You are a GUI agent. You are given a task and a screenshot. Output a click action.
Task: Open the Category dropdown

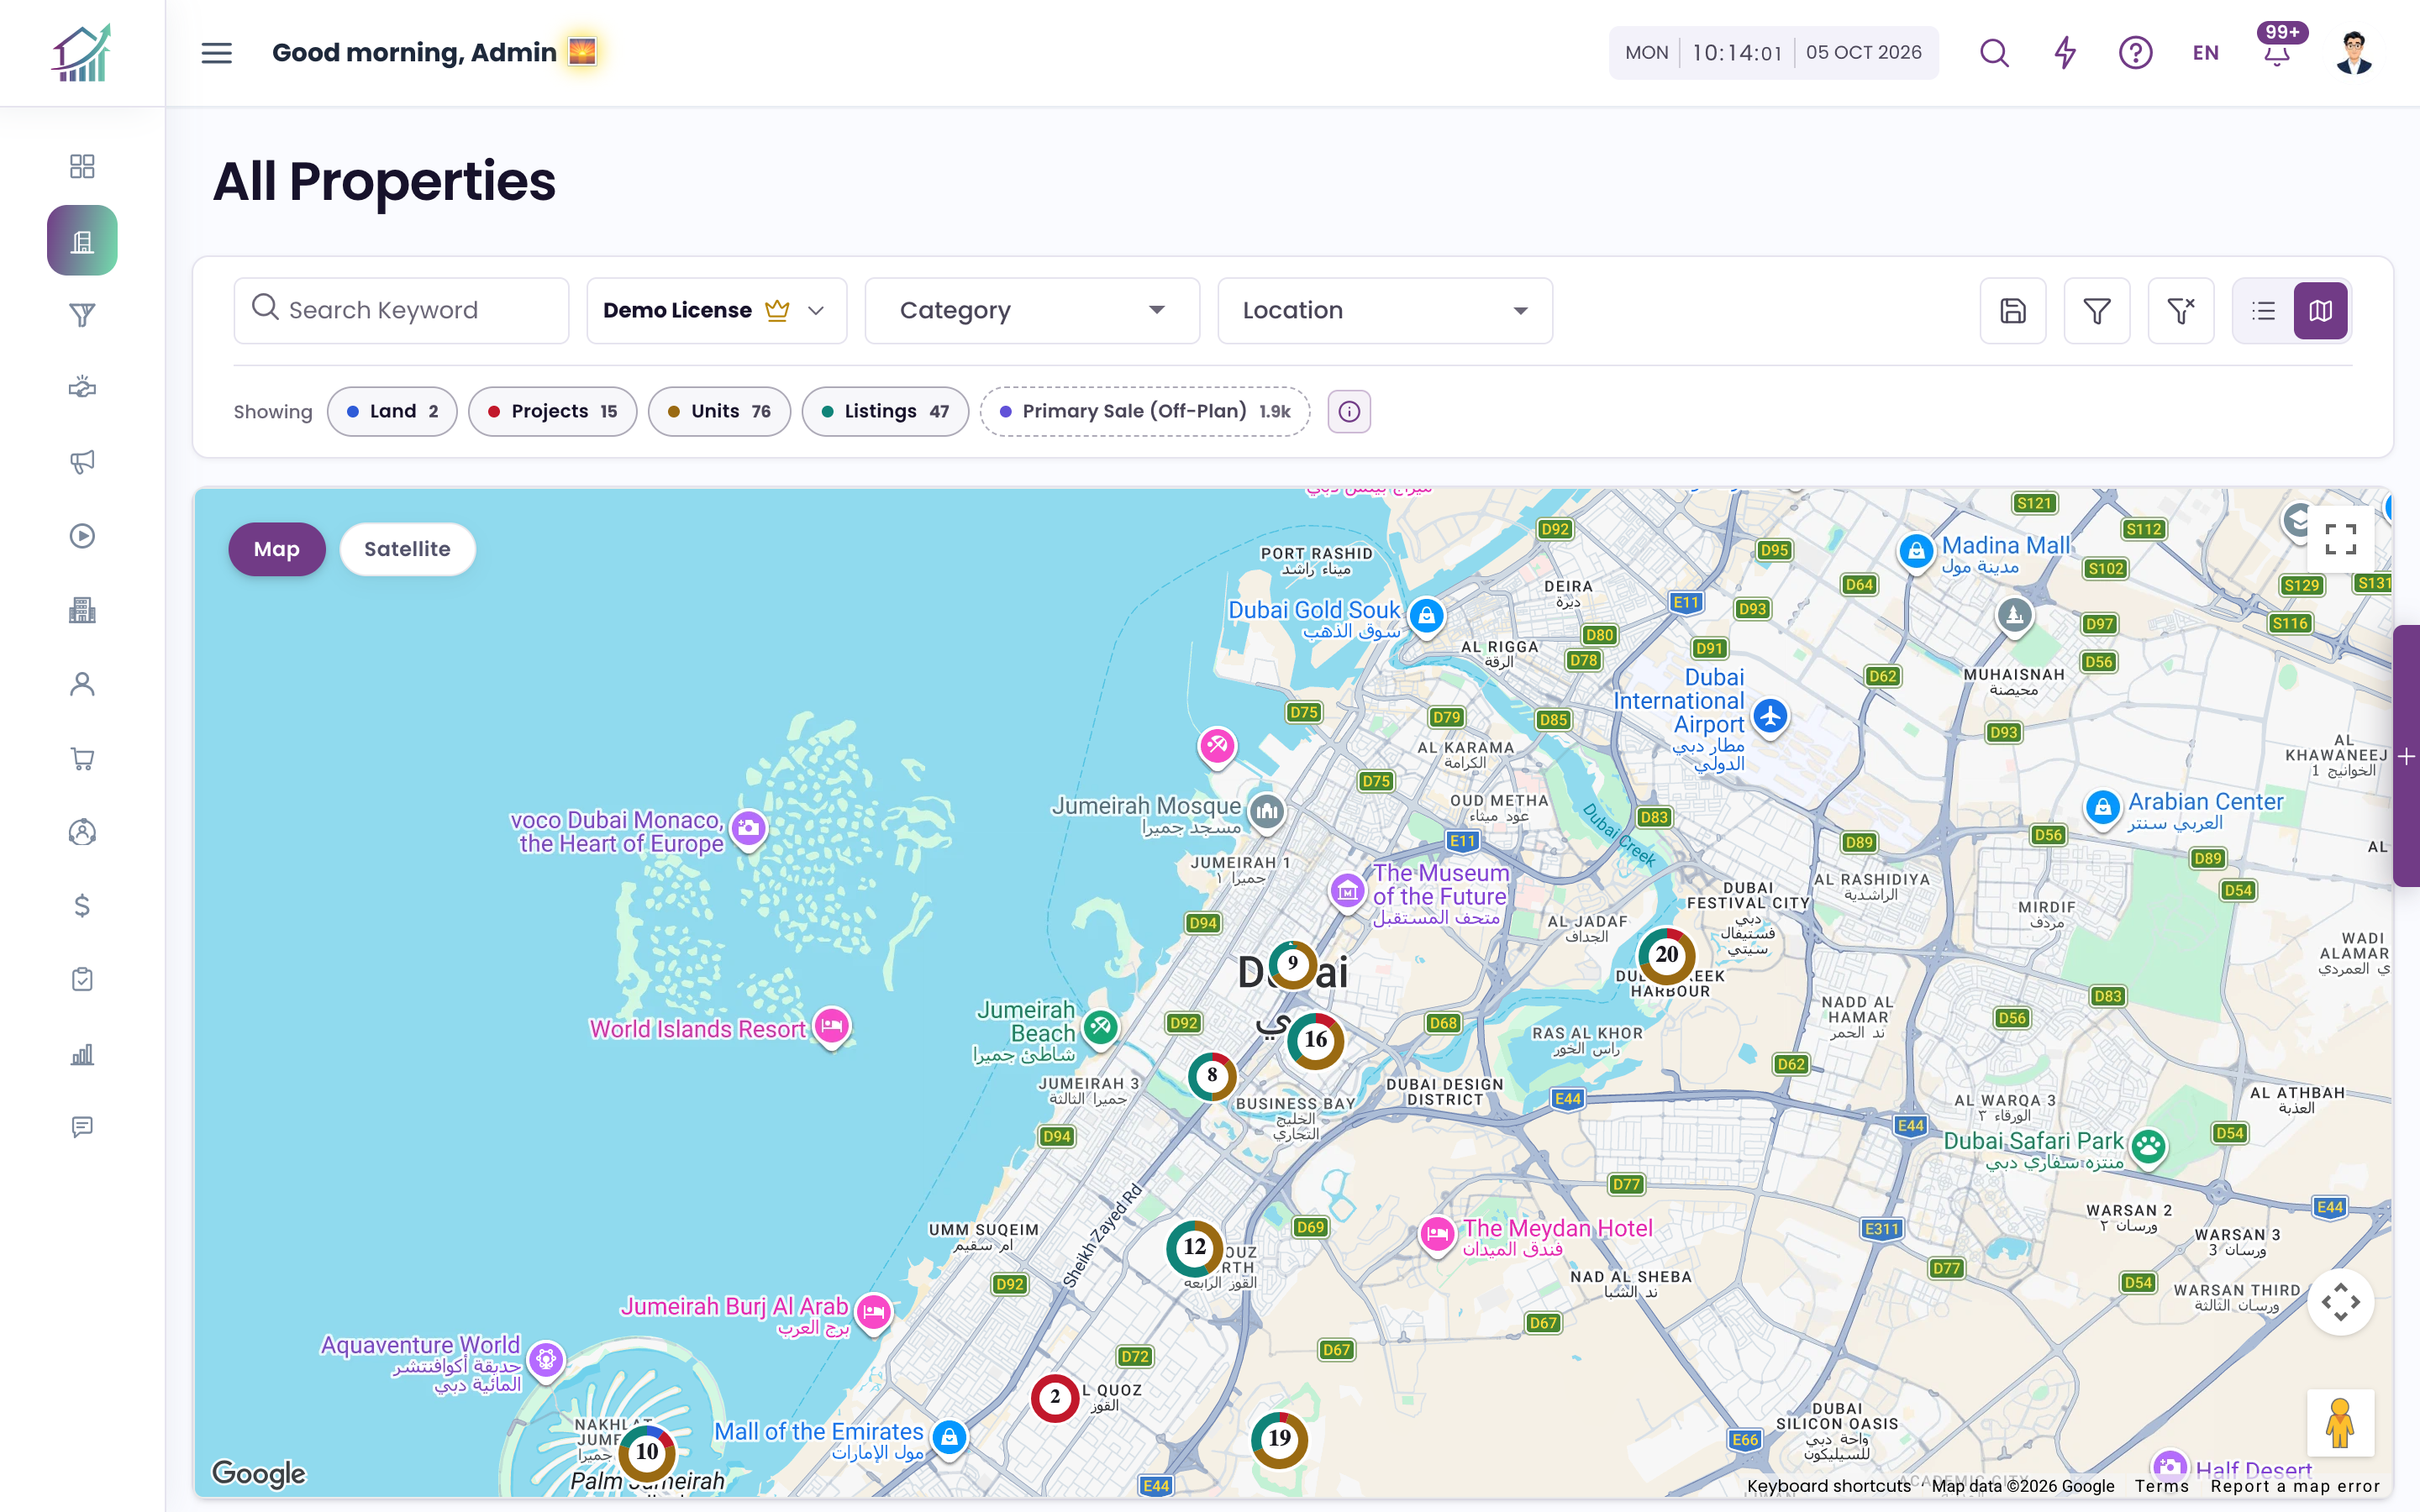click(x=1032, y=311)
